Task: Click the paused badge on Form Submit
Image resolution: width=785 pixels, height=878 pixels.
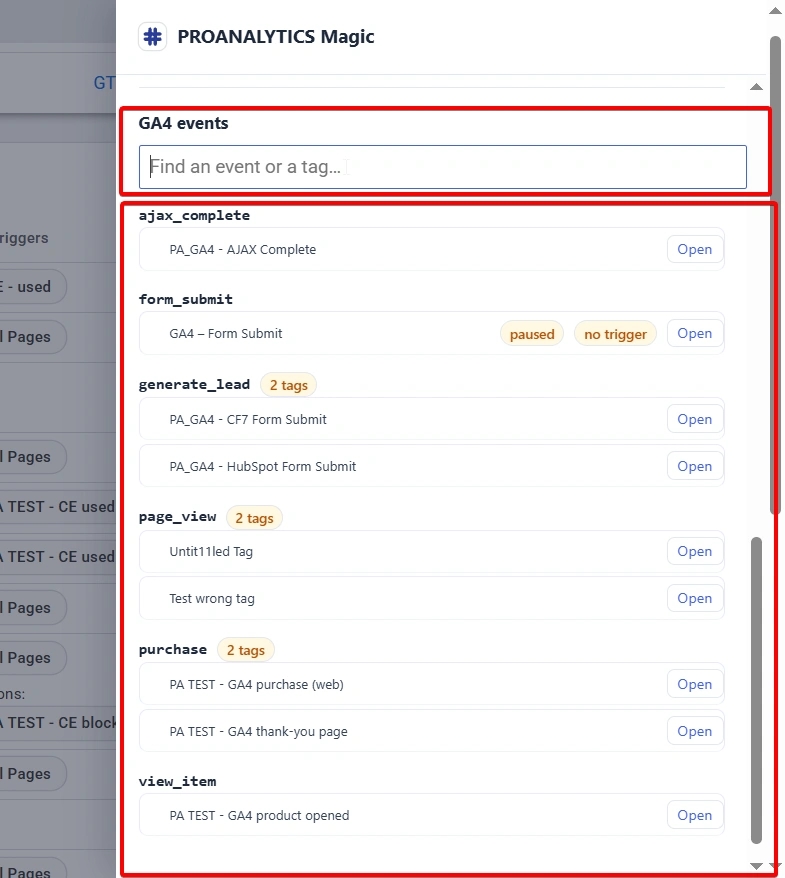Action: pyautogui.click(x=532, y=334)
